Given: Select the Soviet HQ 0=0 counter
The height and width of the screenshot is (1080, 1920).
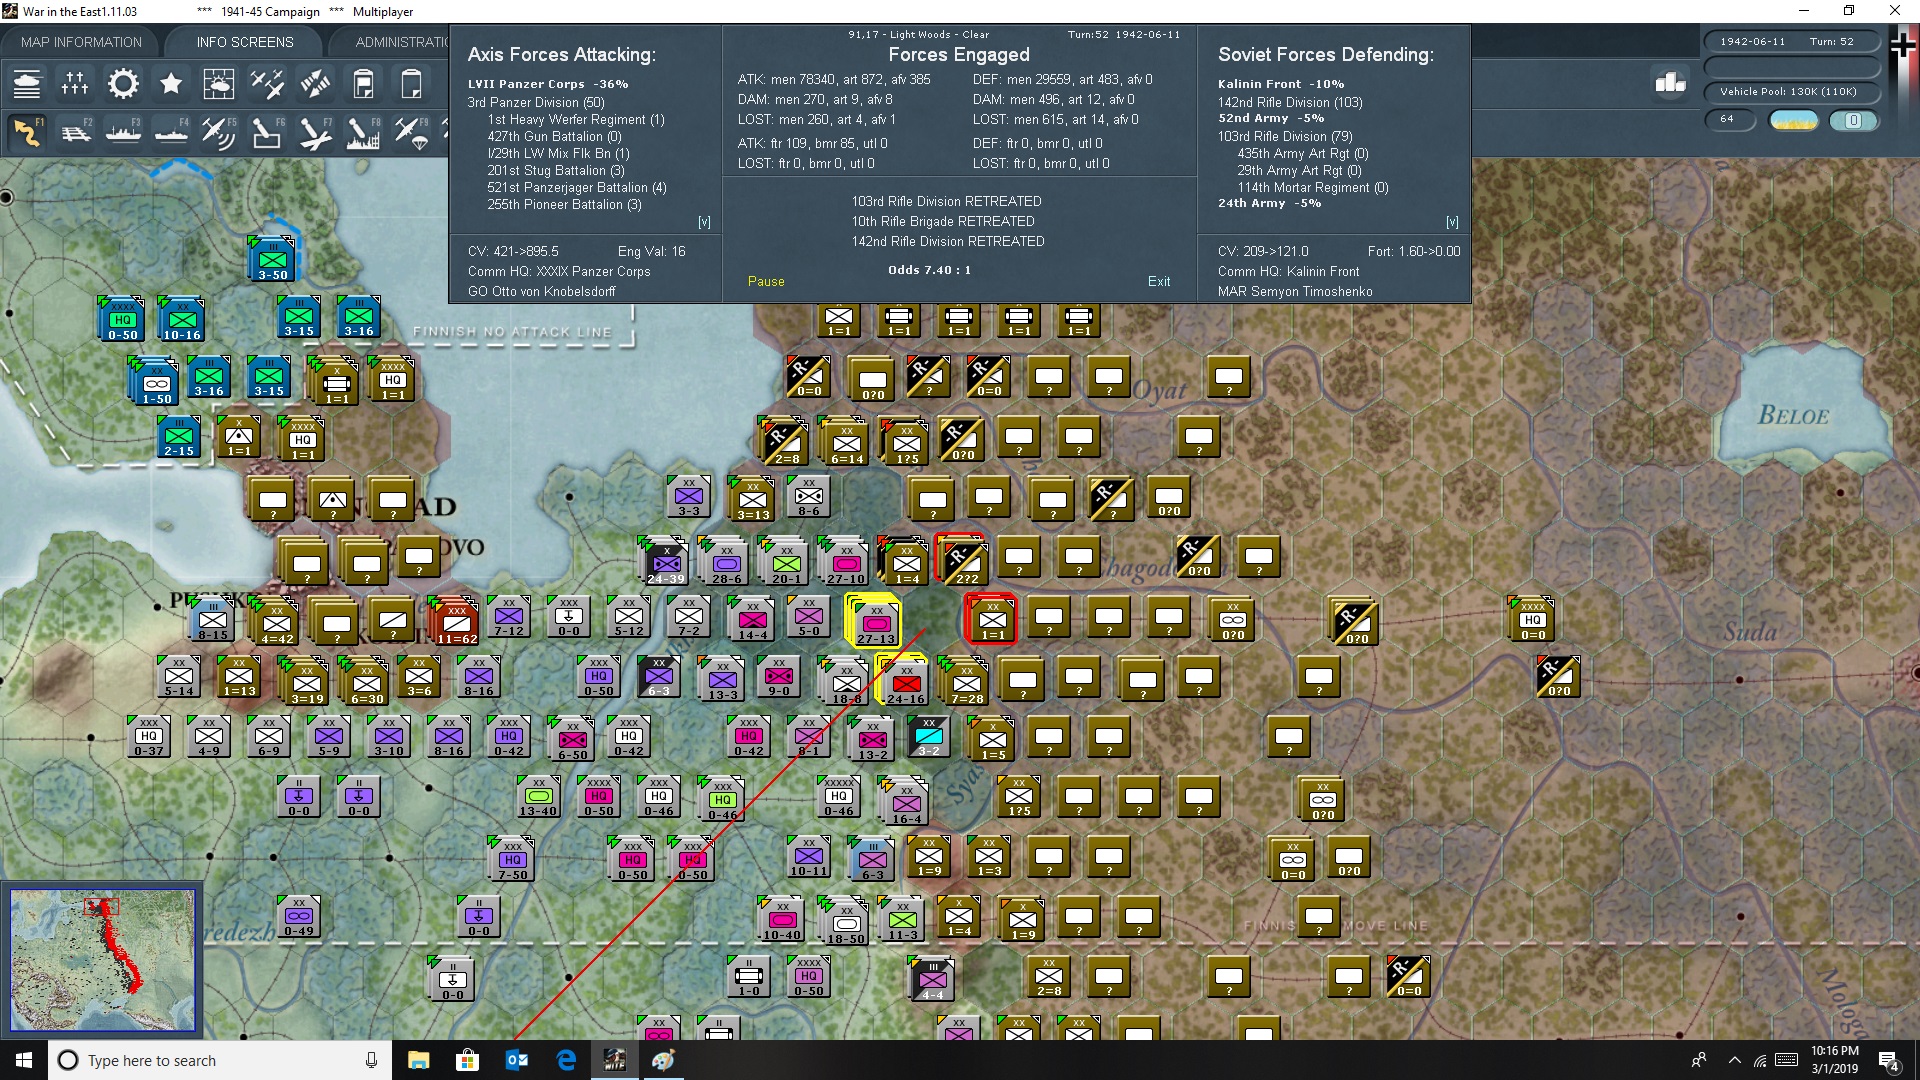Looking at the screenshot, I should 1533,618.
